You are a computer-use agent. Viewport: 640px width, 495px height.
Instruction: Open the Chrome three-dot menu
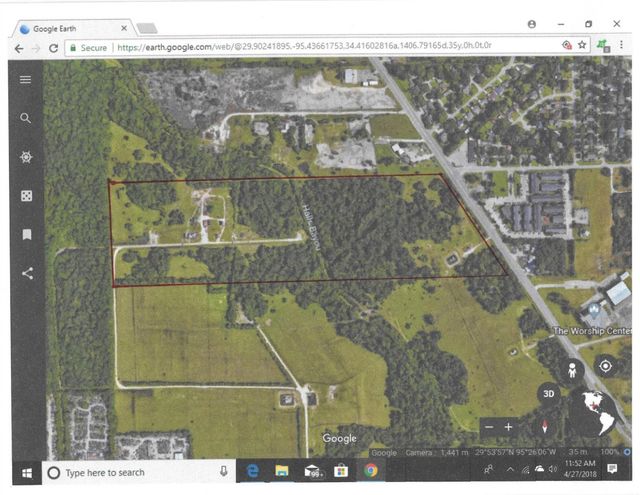[x=621, y=44]
